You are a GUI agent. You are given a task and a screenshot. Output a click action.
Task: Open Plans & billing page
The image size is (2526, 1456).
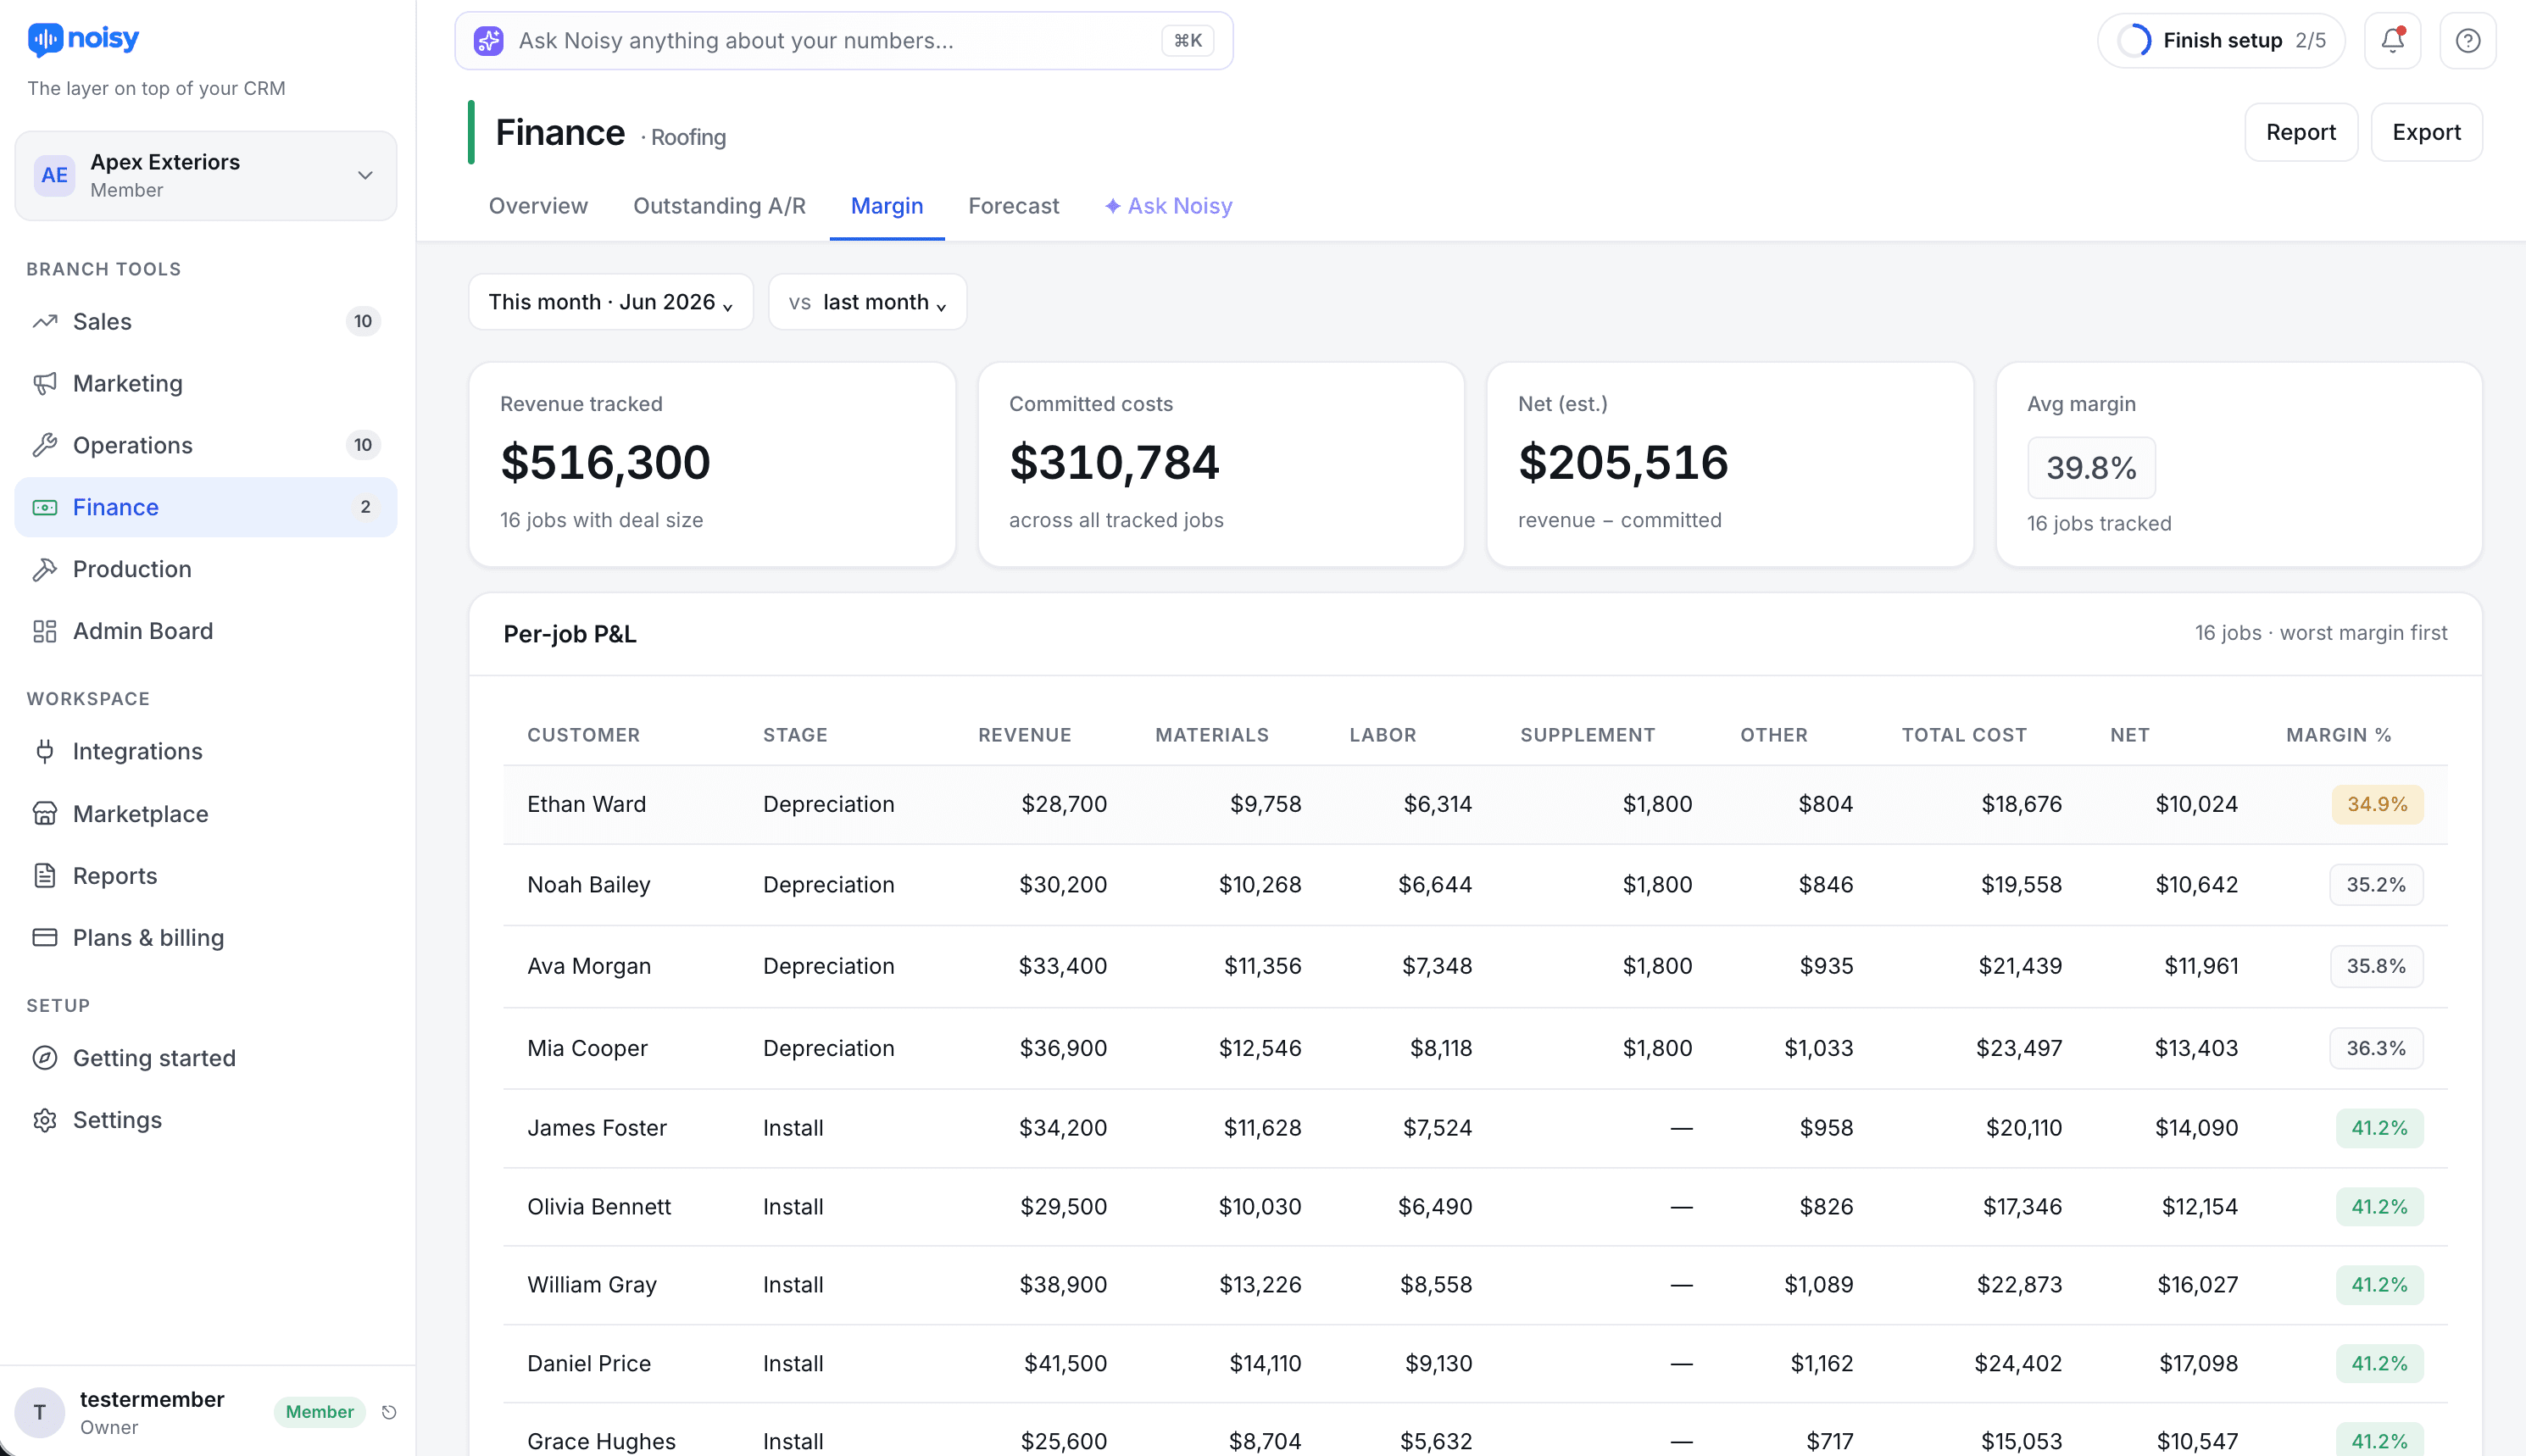coord(206,938)
